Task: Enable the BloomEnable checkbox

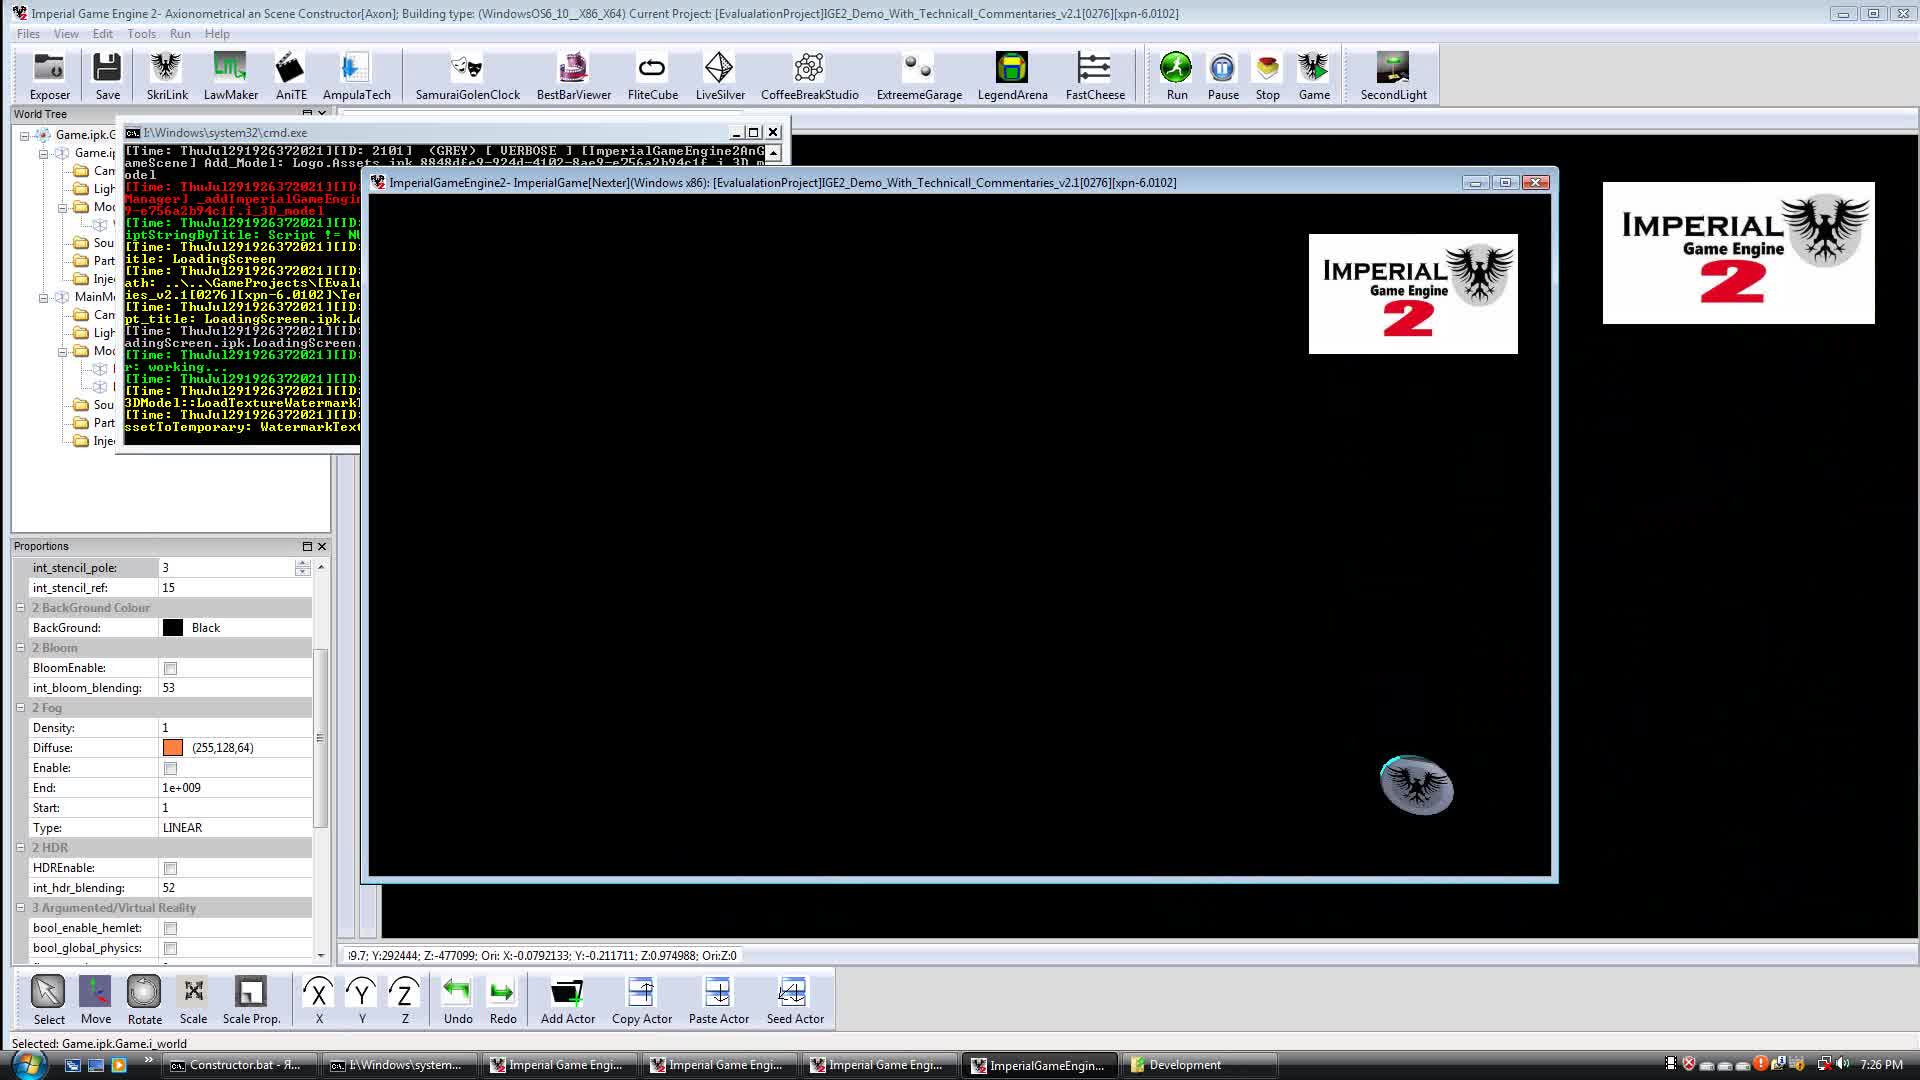Action: click(x=171, y=668)
